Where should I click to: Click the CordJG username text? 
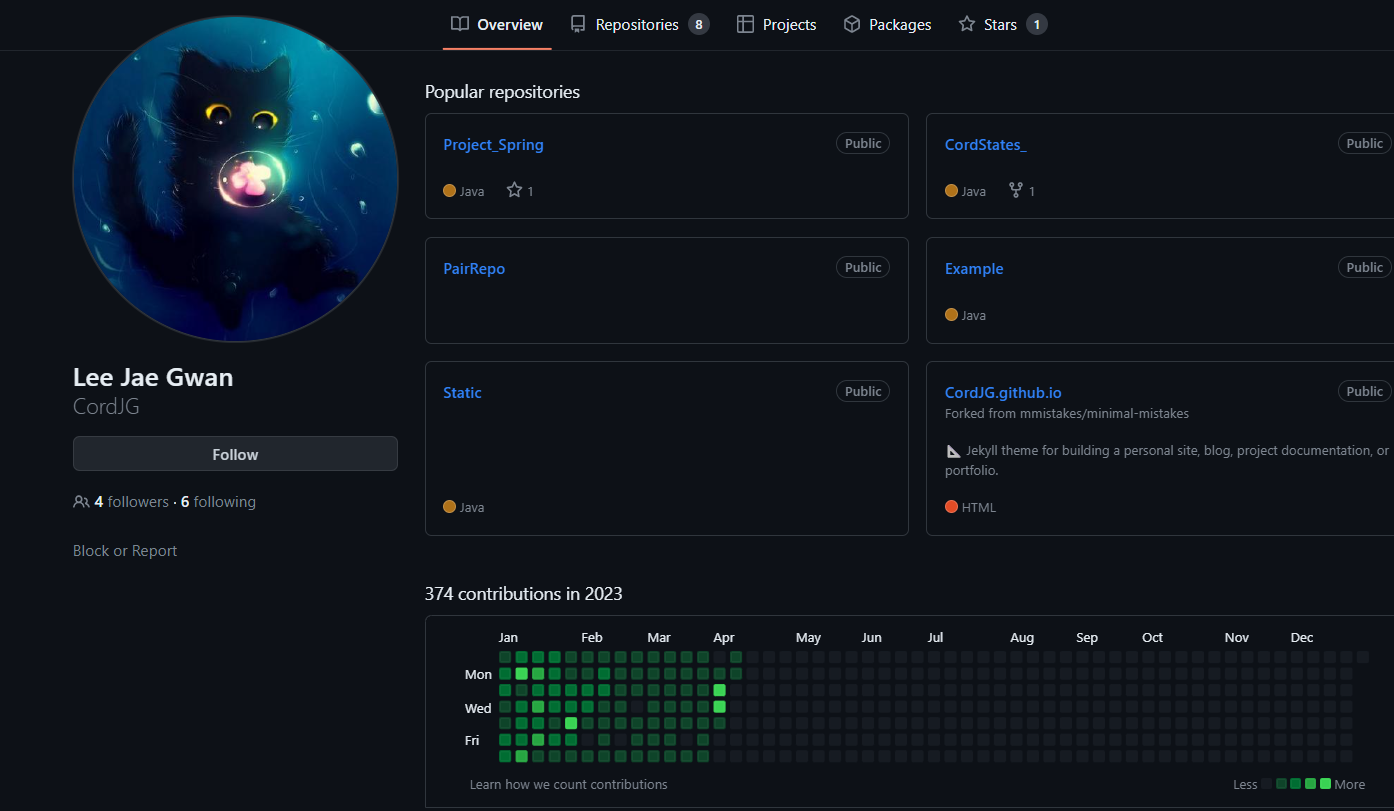pyautogui.click(x=106, y=407)
